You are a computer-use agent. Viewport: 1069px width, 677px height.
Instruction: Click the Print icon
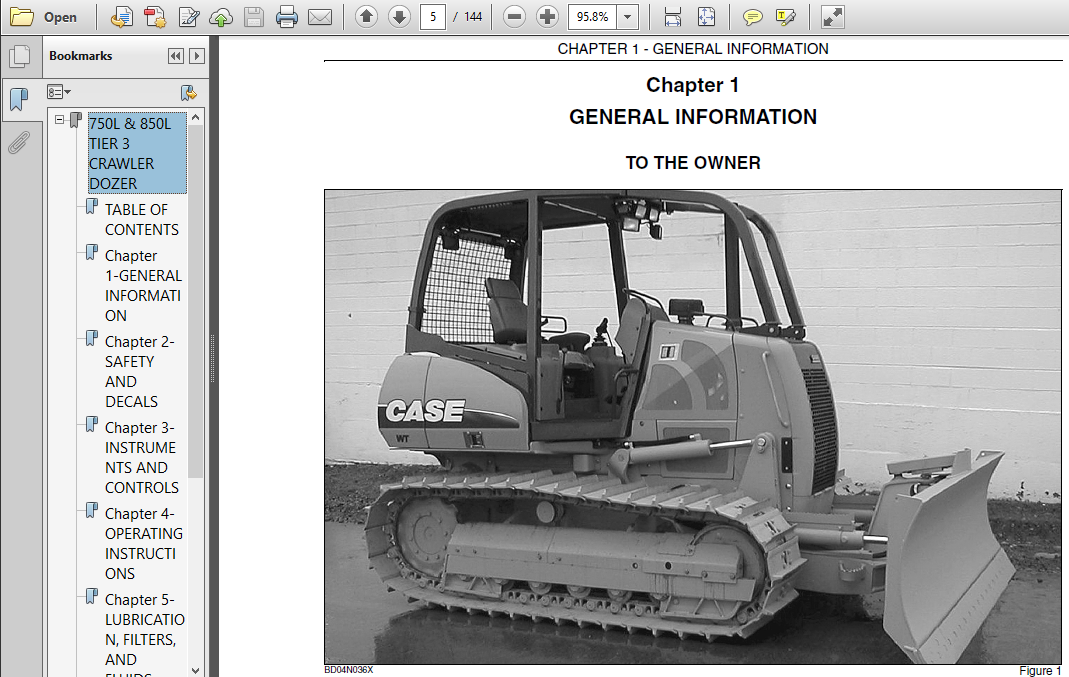[286, 17]
